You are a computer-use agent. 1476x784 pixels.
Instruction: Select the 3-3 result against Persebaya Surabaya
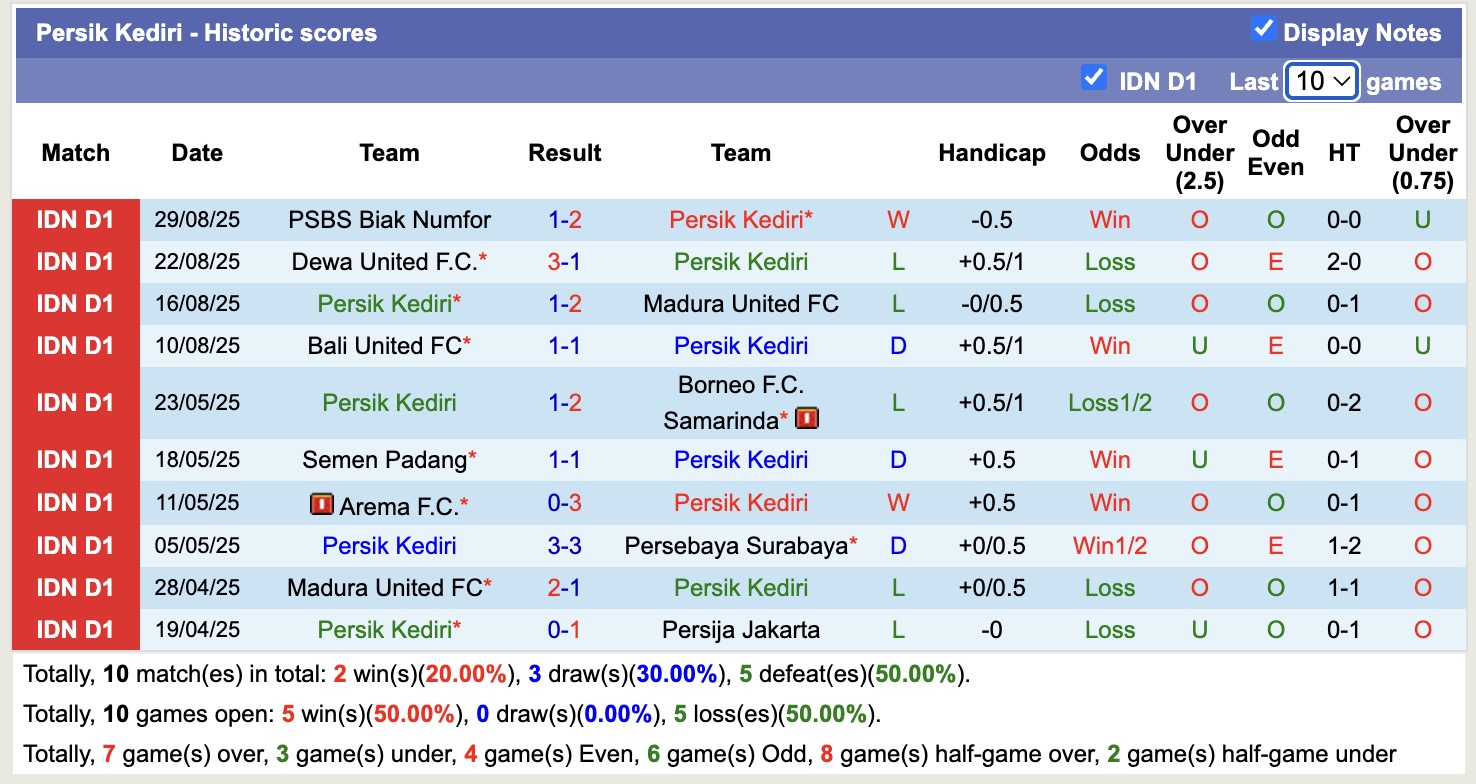[x=565, y=545]
